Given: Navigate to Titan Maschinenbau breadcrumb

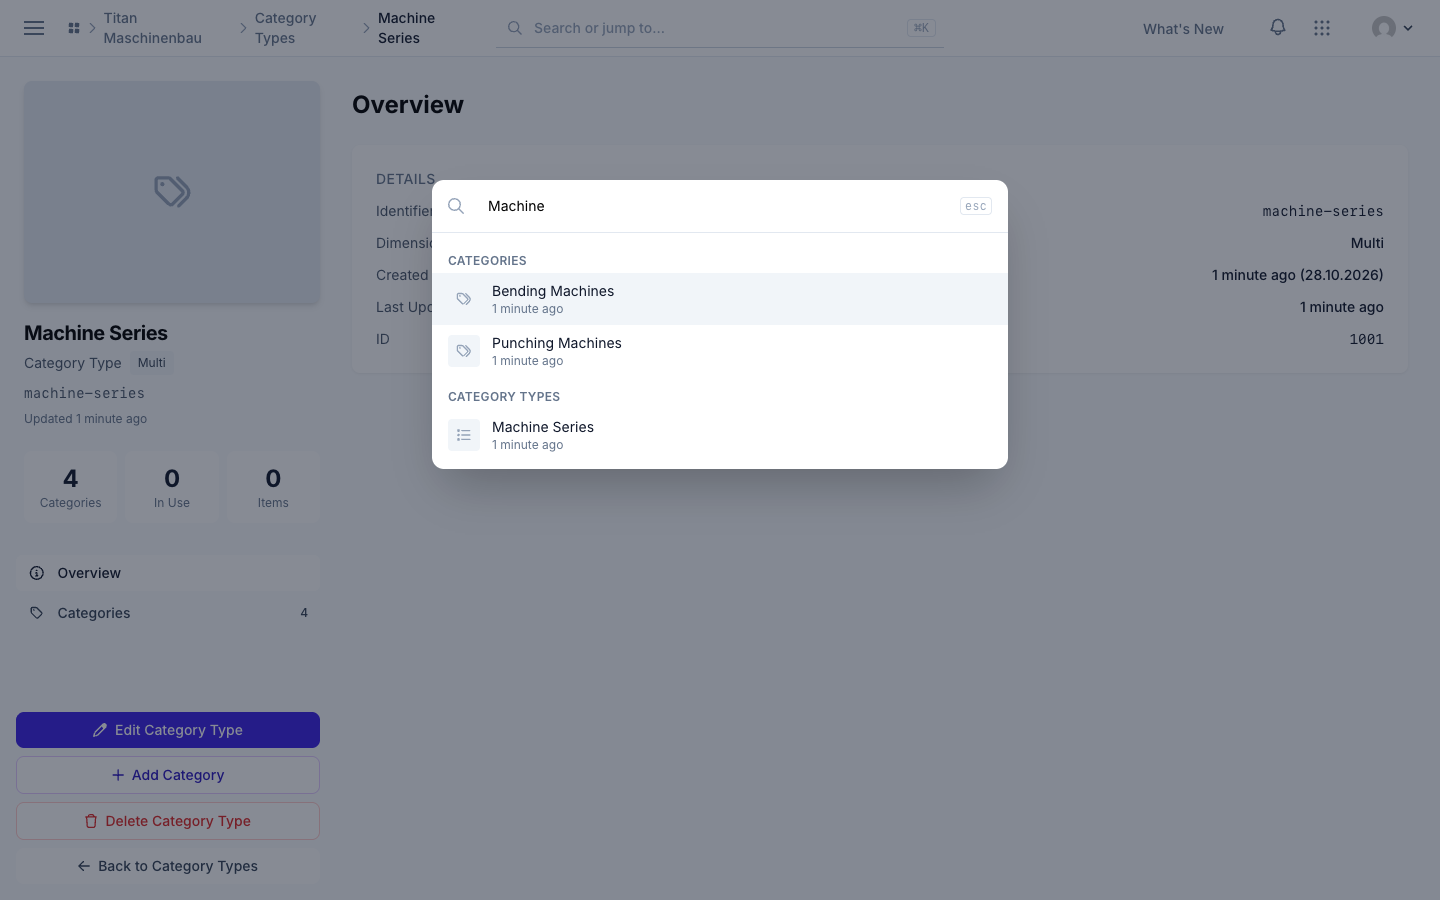Looking at the screenshot, I should pyautogui.click(x=153, y=28).
